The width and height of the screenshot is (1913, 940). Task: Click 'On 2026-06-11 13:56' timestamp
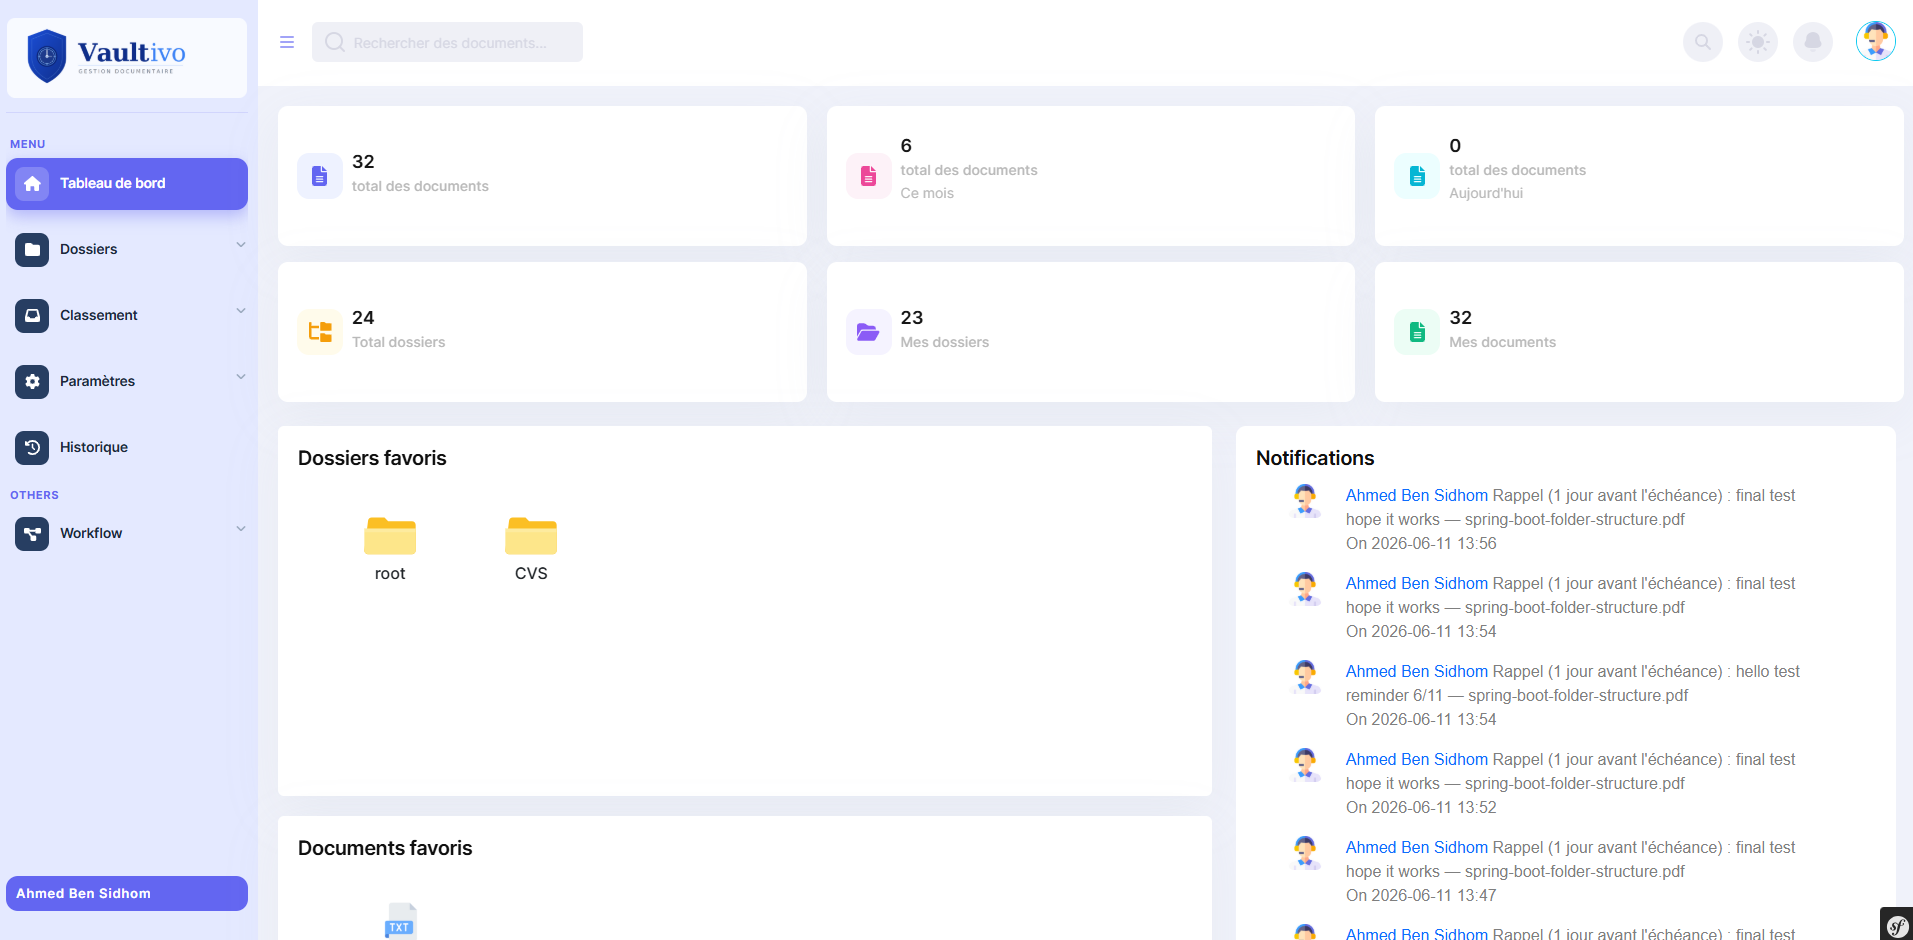(1420, 543)
